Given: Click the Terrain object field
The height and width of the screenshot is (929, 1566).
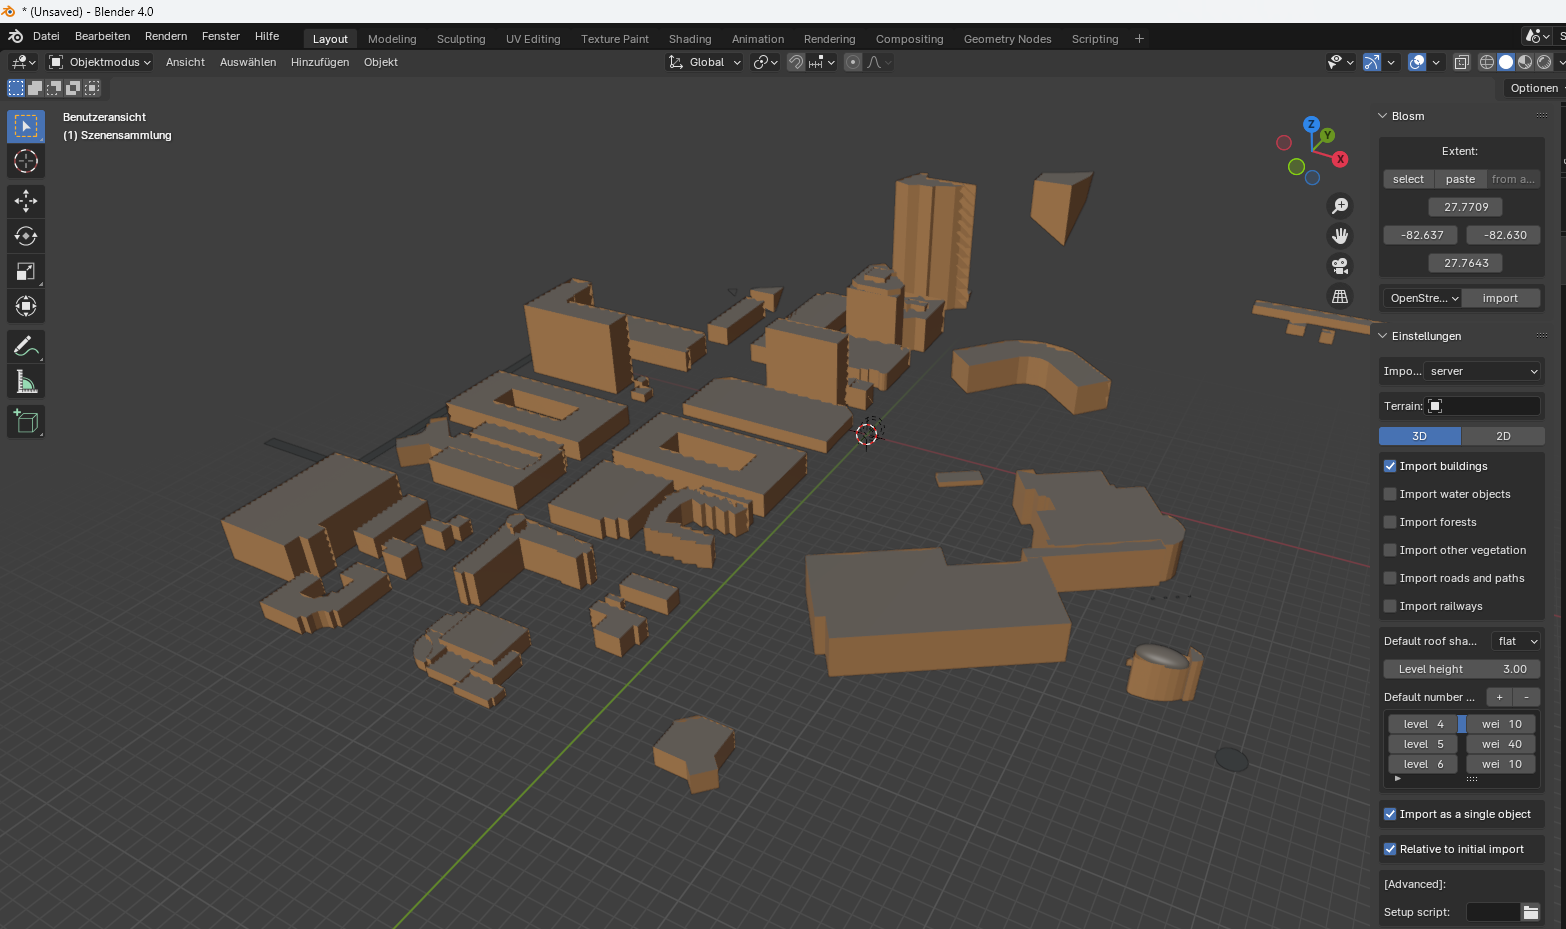Looking at the screenshot, I should pyautogui.click(x=1482, y=406).
